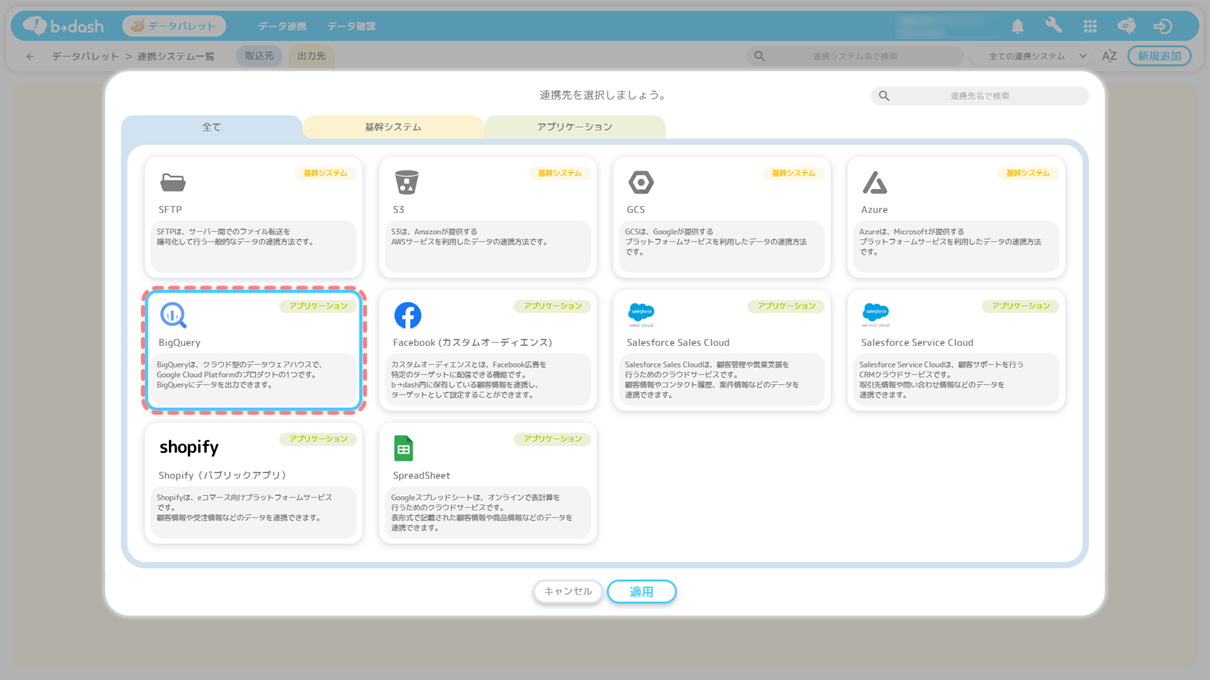Click the chat support icon in header
This screenshot has height=680, width=1210.
click(1126, 26)
